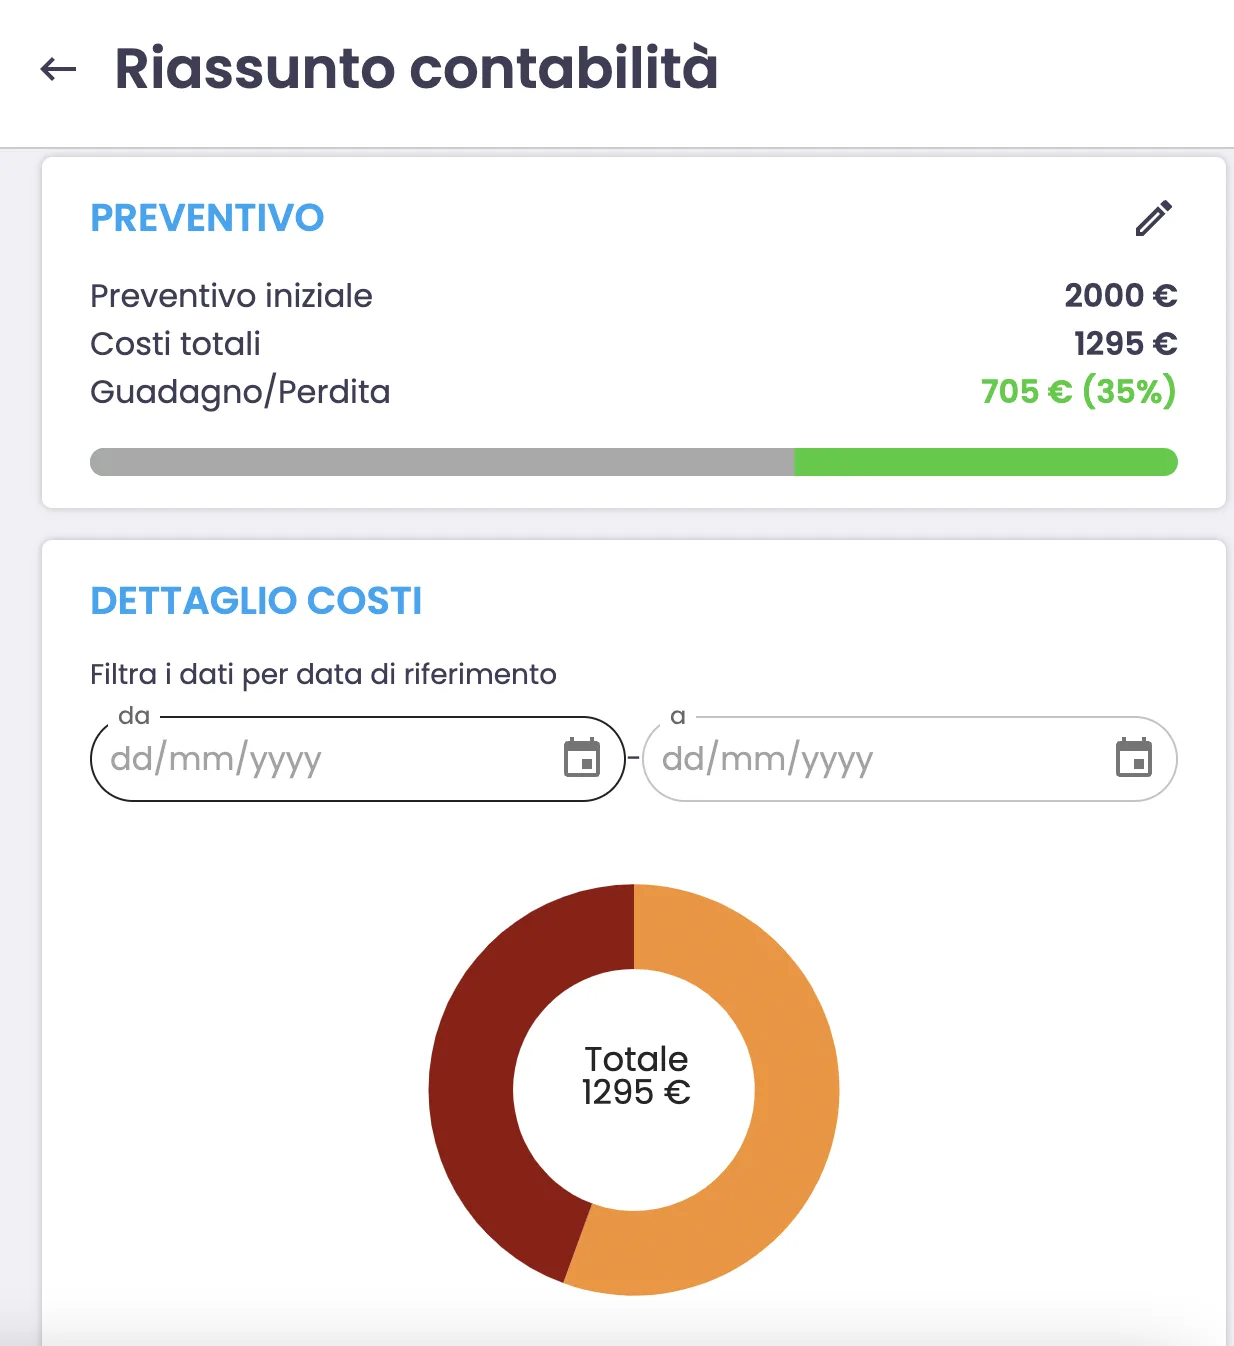Click the gray portion of the progress bar
Image resolution: width=1234 pixels, height=1346 pixels.
(440, 462)
